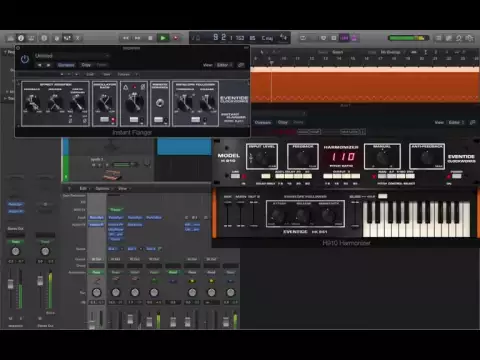Open the List Editors icon at top right
This screenshot has width=480, height=360.
pos(439,38)
